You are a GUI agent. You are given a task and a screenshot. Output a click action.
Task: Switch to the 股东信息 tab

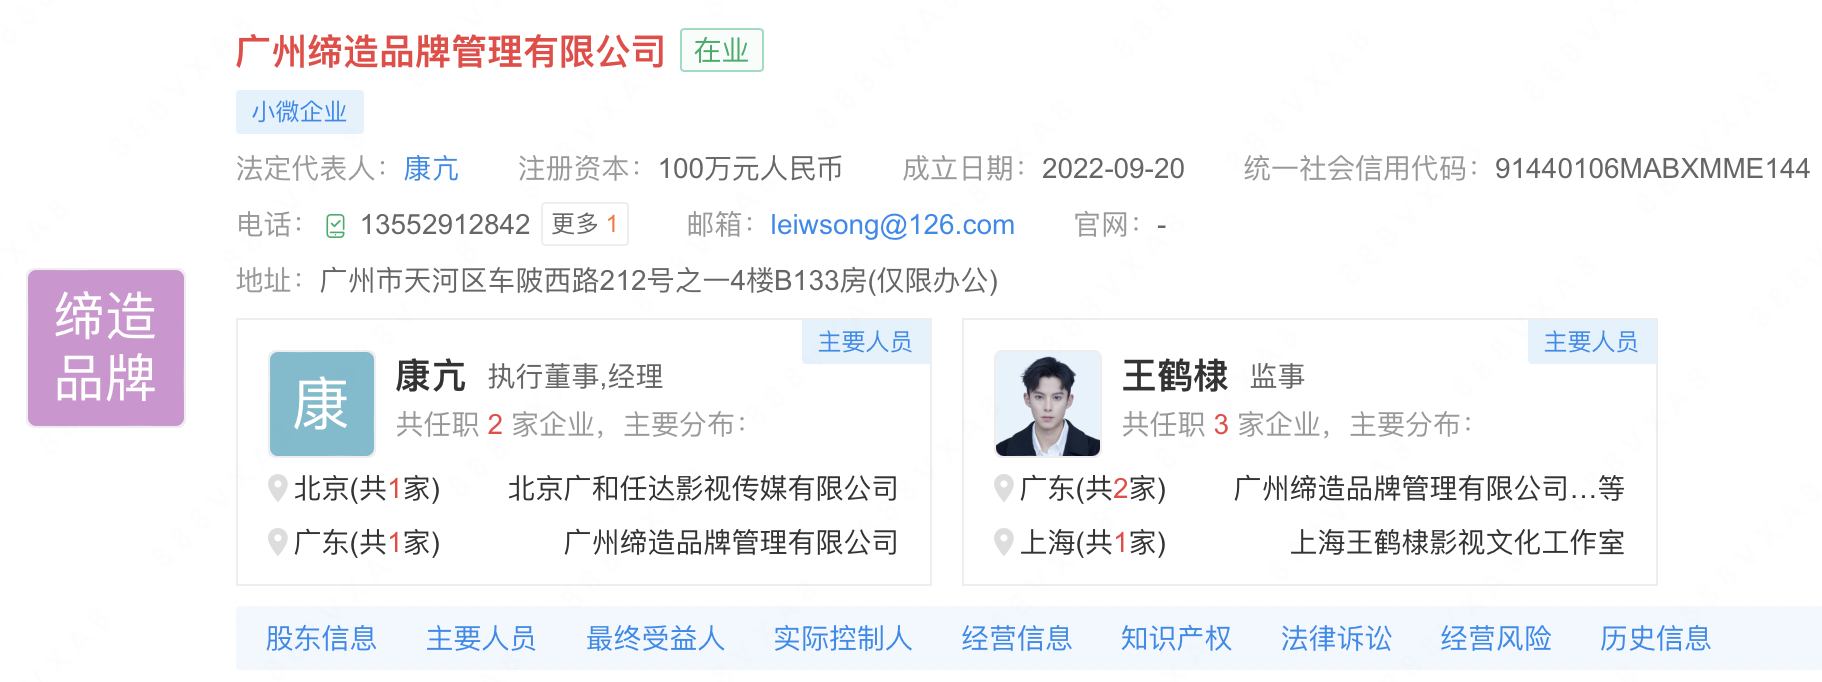(x=321, y=638)
